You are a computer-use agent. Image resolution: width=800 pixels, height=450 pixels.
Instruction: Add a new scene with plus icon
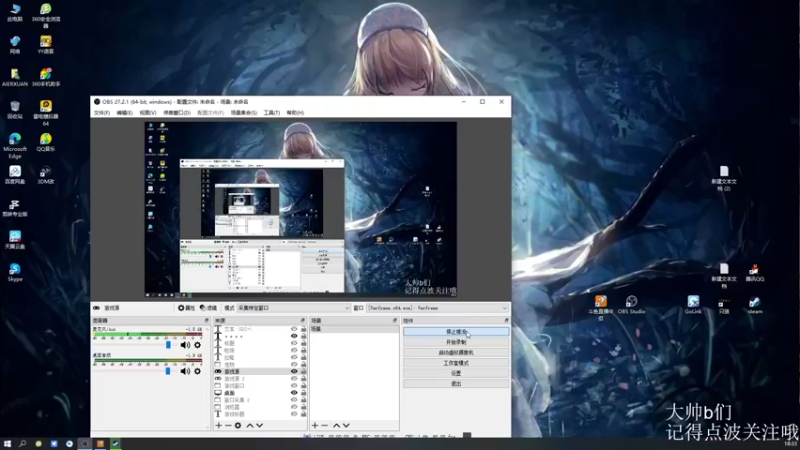(x=315, y=425)
